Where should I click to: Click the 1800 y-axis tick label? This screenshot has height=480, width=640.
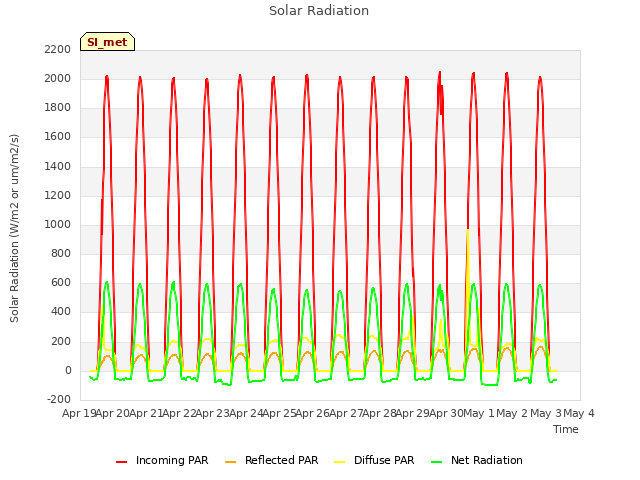58,108
